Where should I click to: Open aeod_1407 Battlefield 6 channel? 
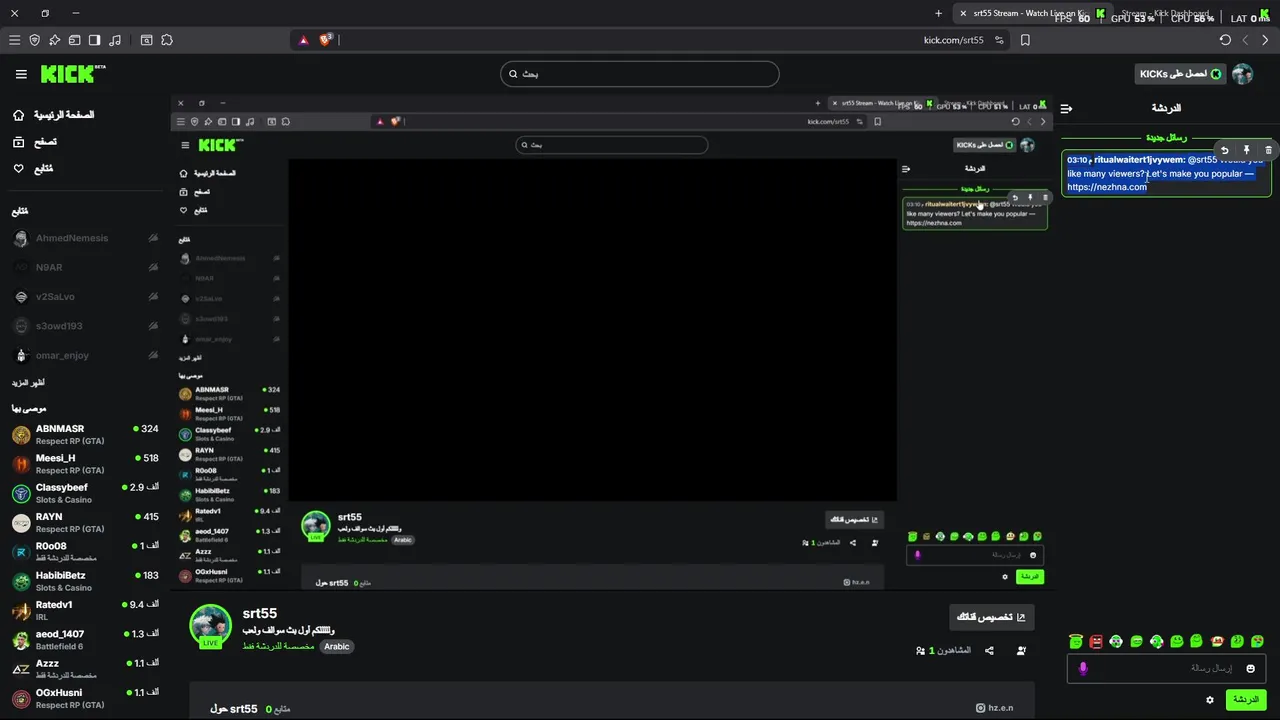tap(85, 640)
